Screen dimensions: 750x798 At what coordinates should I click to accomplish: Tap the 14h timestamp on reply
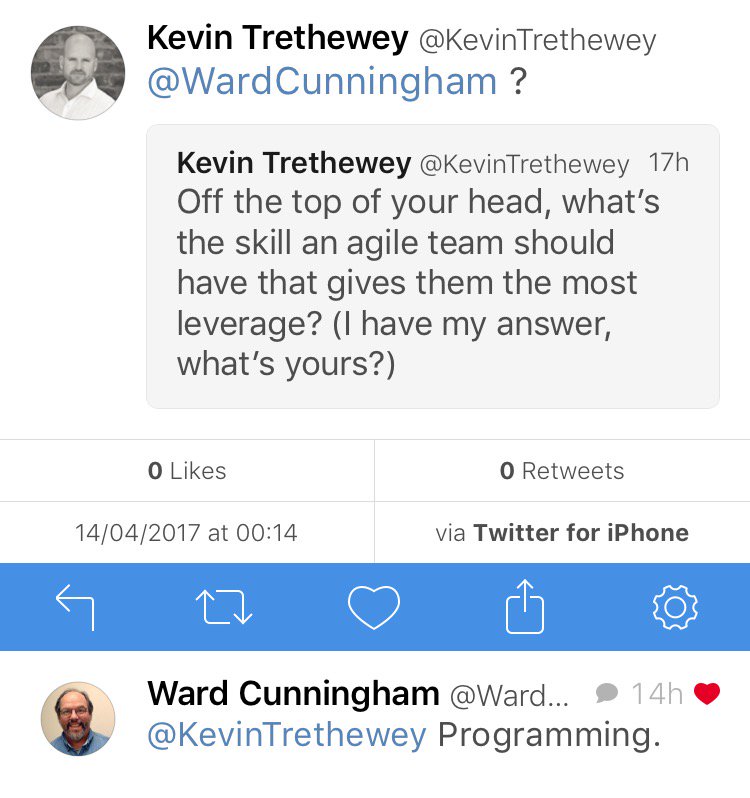[657, 693]
